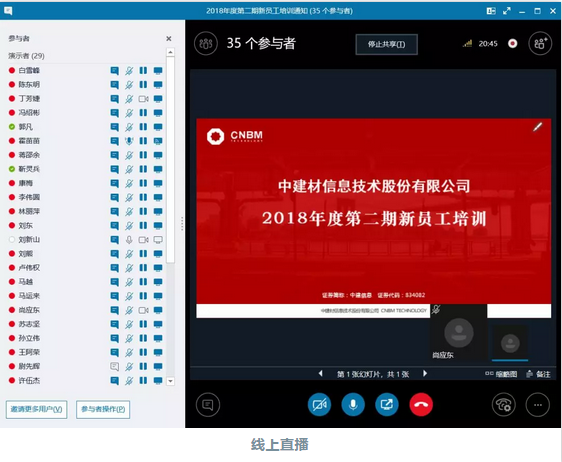Screen dimensions: 562x462
Task: Click screen icon for 许伍杰
Action: pos(158,380)
